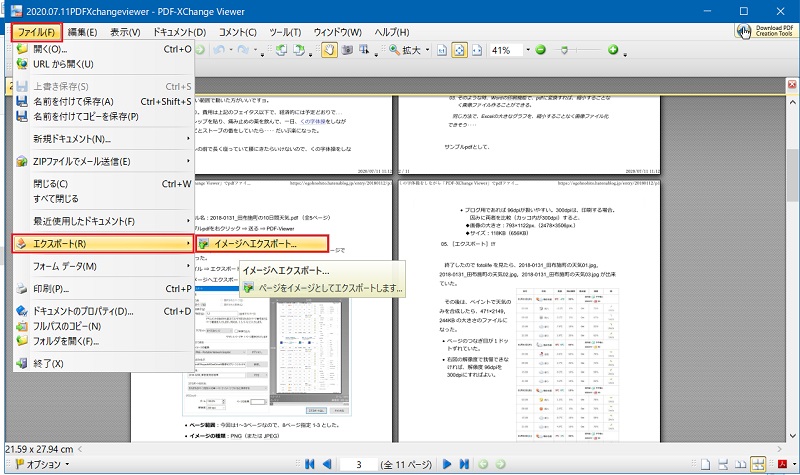Open ドキュメントのプロパティ(D)... entry
The image size is (800, 475).
coord(103,311)
